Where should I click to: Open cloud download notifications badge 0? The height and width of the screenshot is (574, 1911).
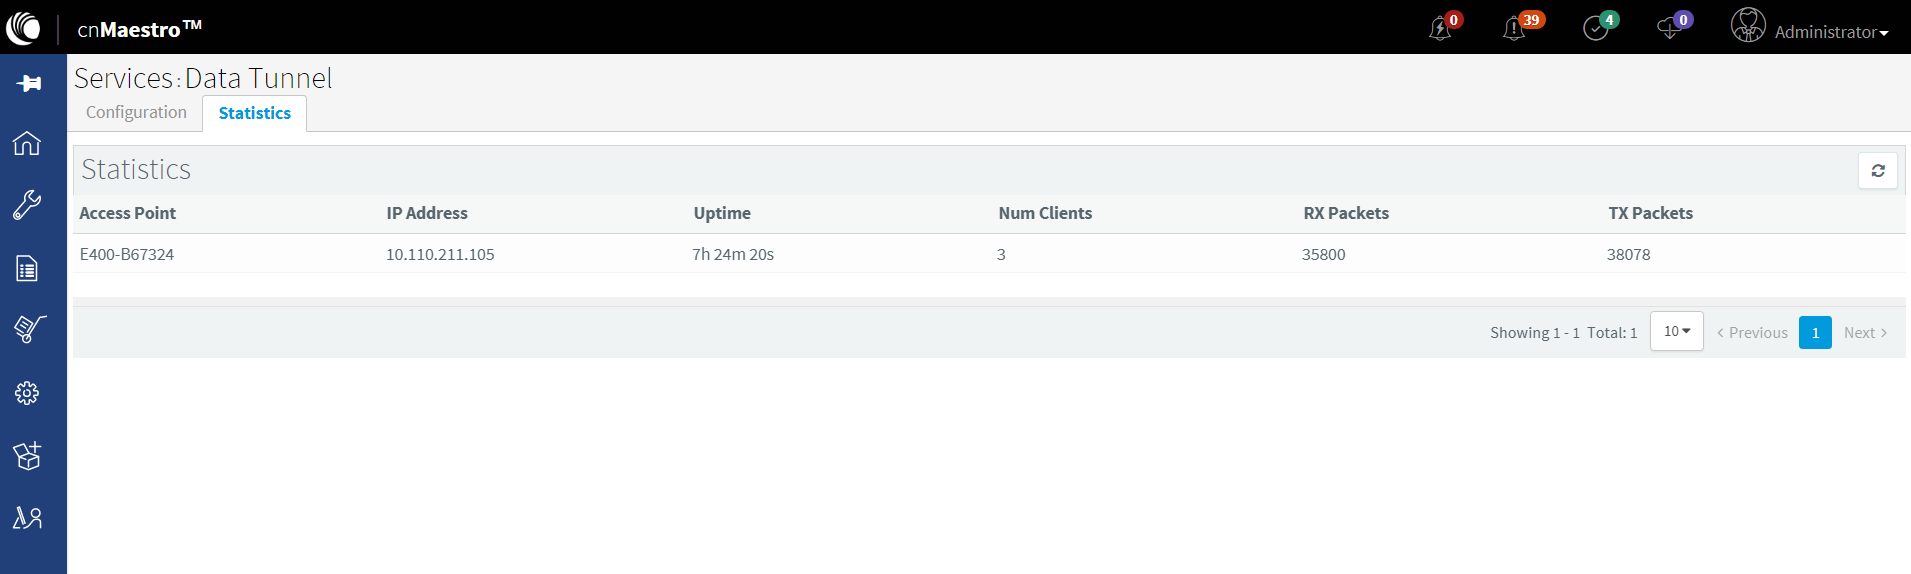coord(1671,27)
